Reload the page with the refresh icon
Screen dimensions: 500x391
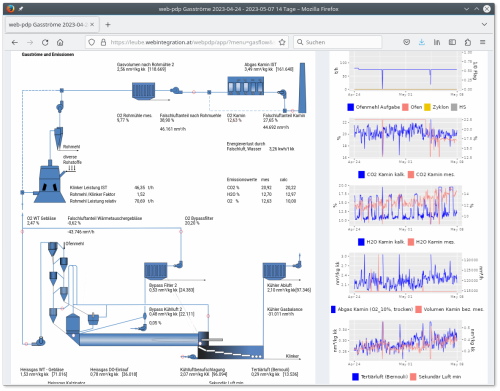(45, 42)
